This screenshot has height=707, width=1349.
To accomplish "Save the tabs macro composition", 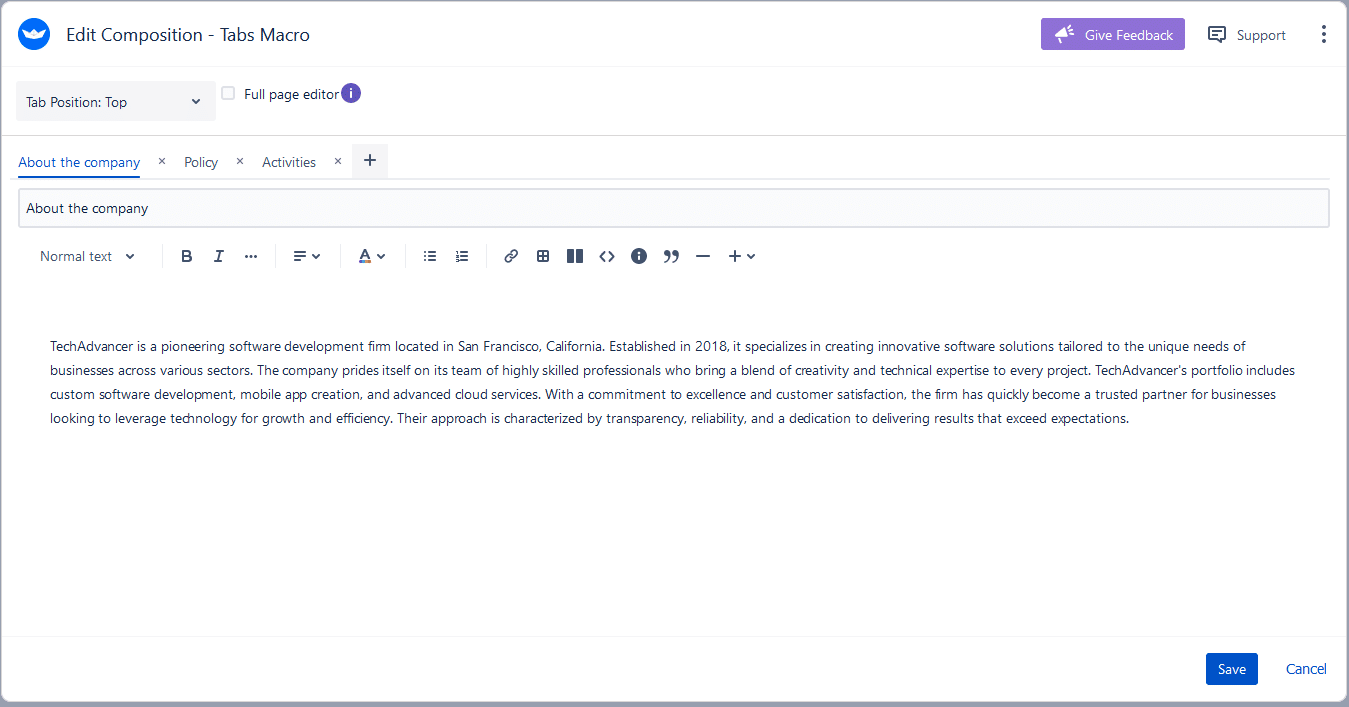I will 1231,668.
